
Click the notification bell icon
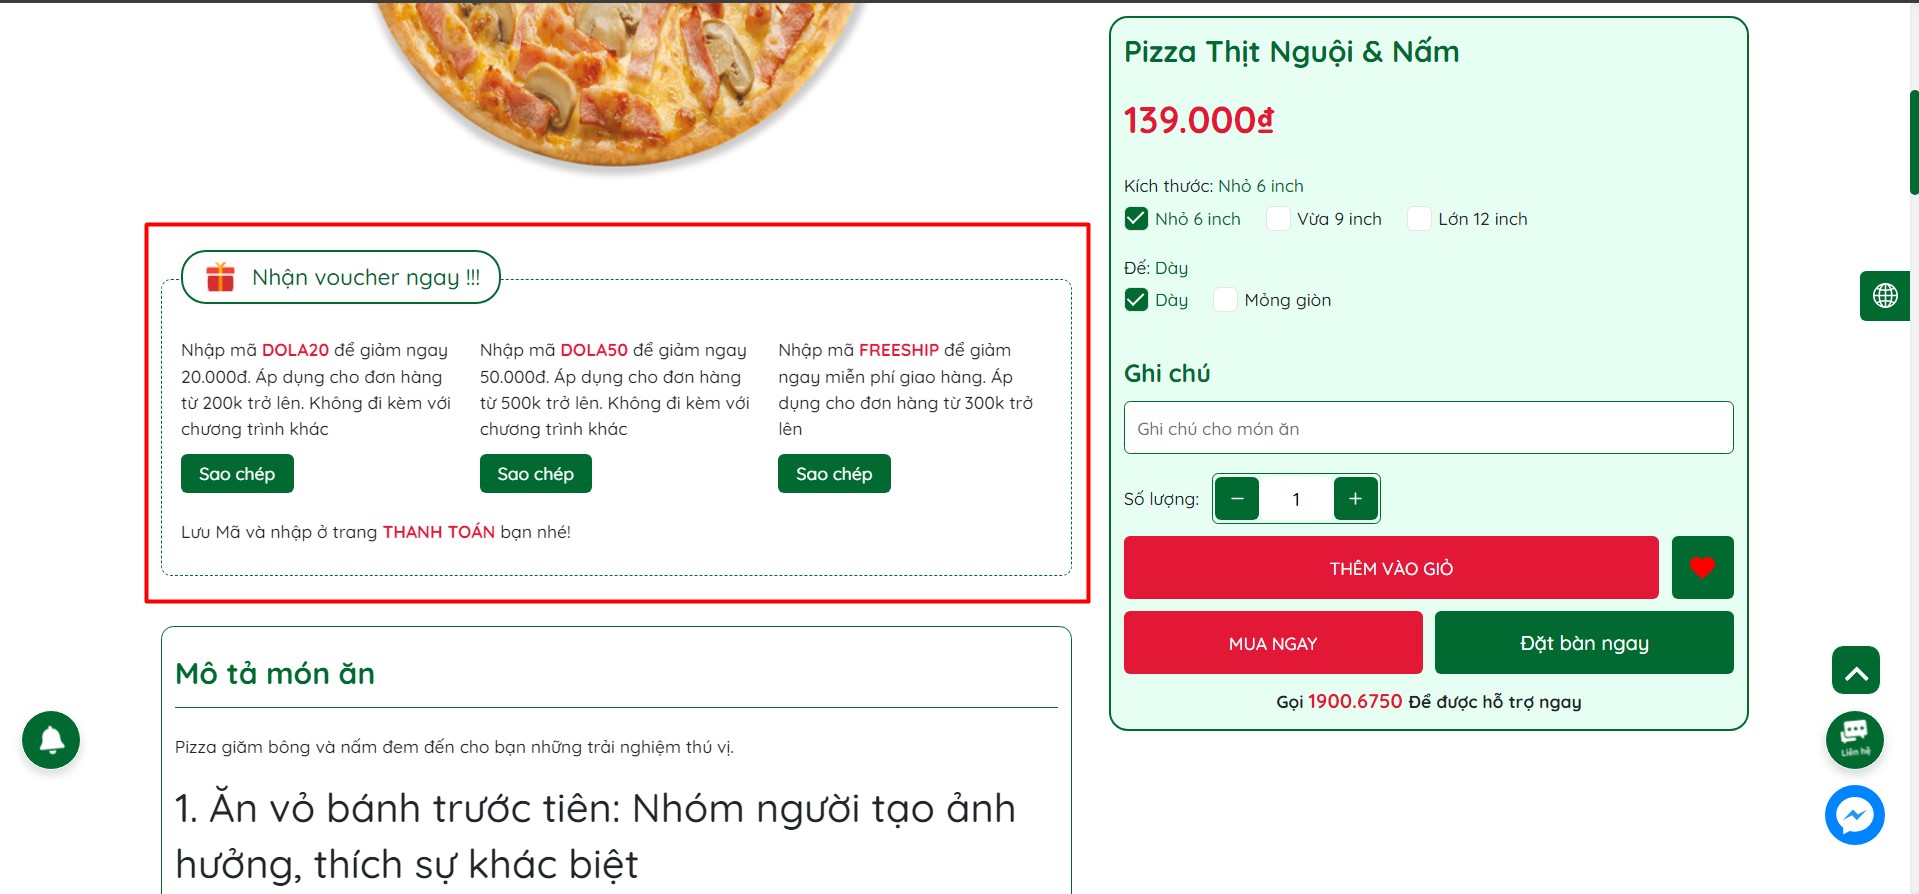pyautogui.click(x=51, y=740)
